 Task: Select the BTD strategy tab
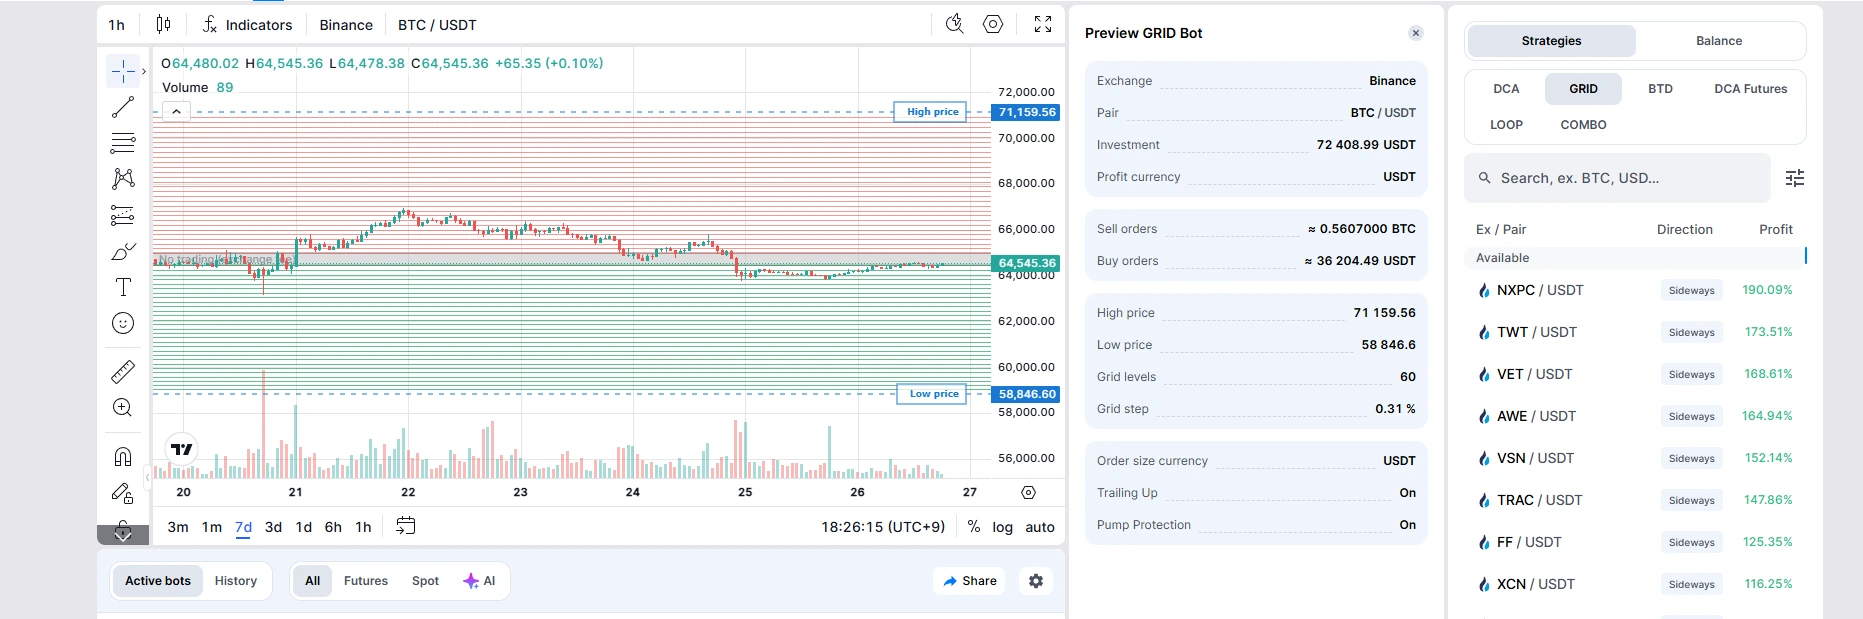coord(1661,89)
